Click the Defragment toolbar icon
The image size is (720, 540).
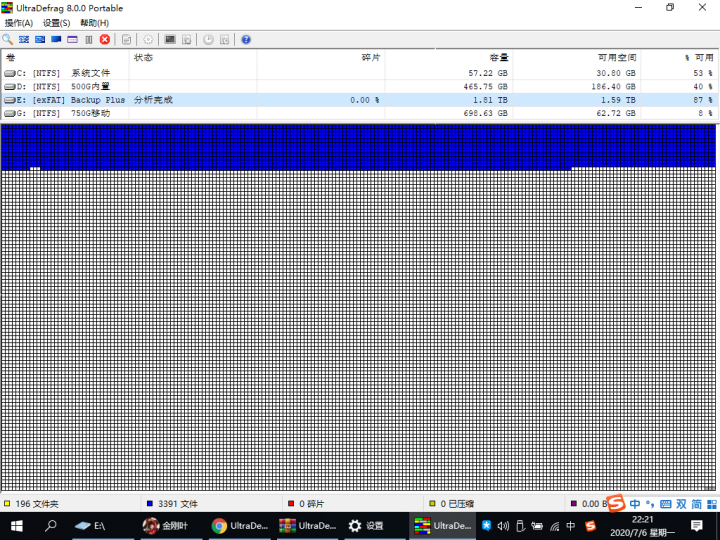click(x=24, y=39)
